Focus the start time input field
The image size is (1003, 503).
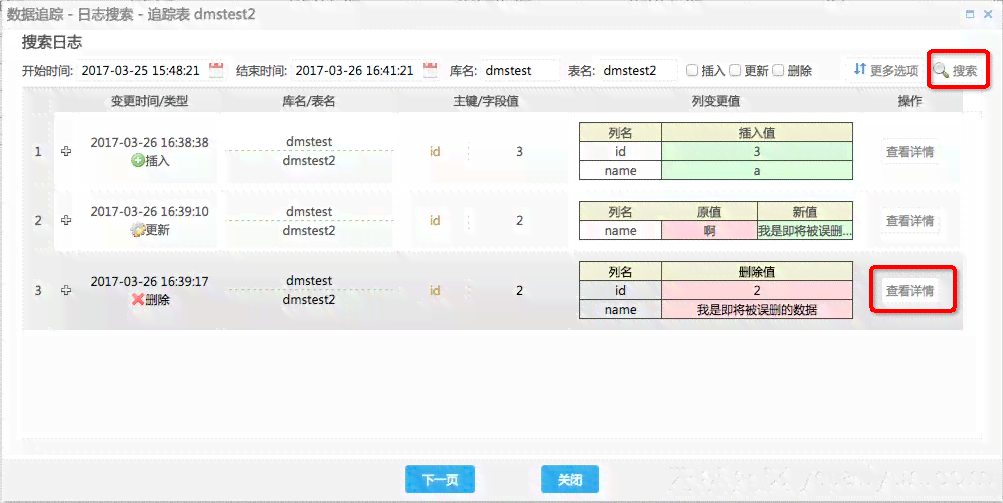click(142, 70)
